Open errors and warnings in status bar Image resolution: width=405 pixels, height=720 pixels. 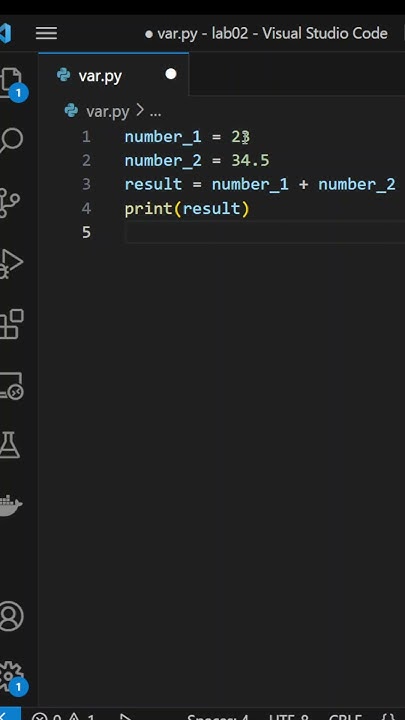pyautogui.click(x=63, y=716)
